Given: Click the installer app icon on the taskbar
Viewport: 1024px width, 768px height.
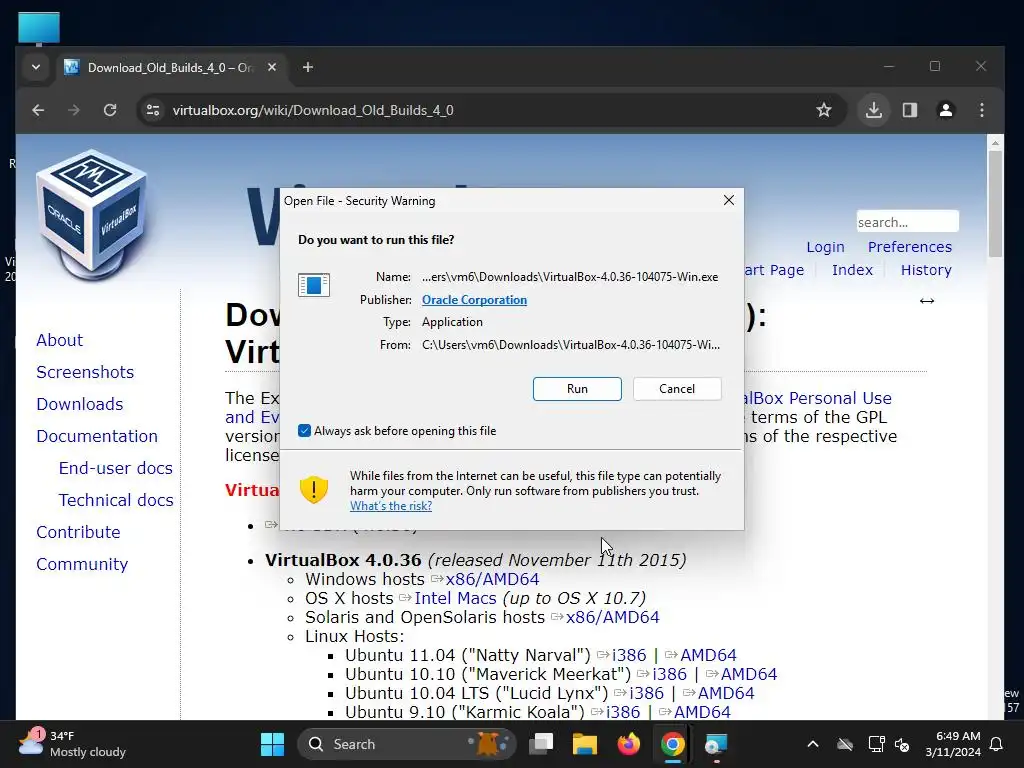Looking at the screenshot, I should coord(716,744).
